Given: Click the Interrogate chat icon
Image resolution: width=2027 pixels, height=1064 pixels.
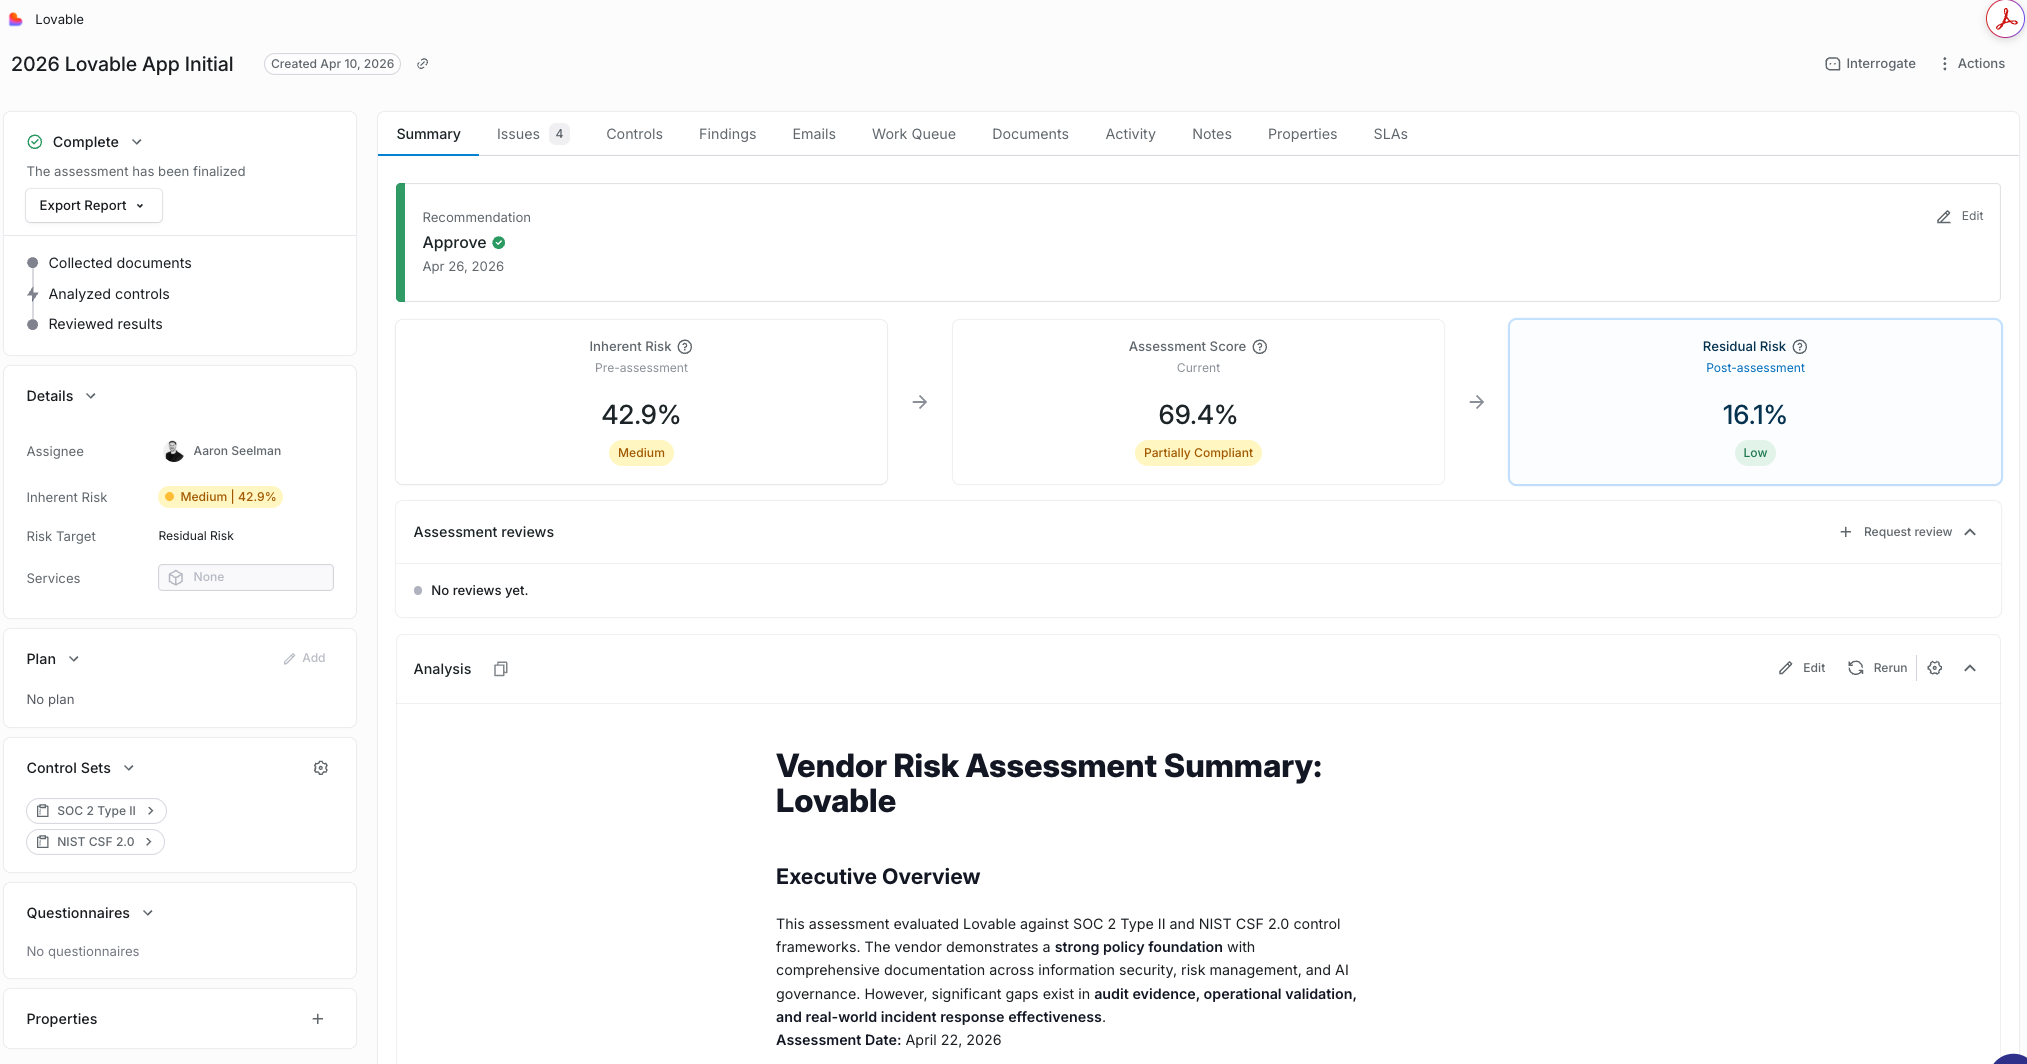Looking at the screenshot, I should (1832, 64).
